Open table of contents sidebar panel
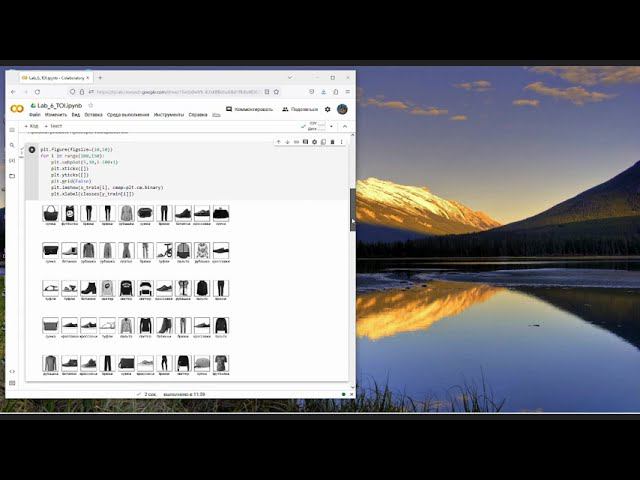The height and width of the screenshot is (480, 640). point(12,130)
